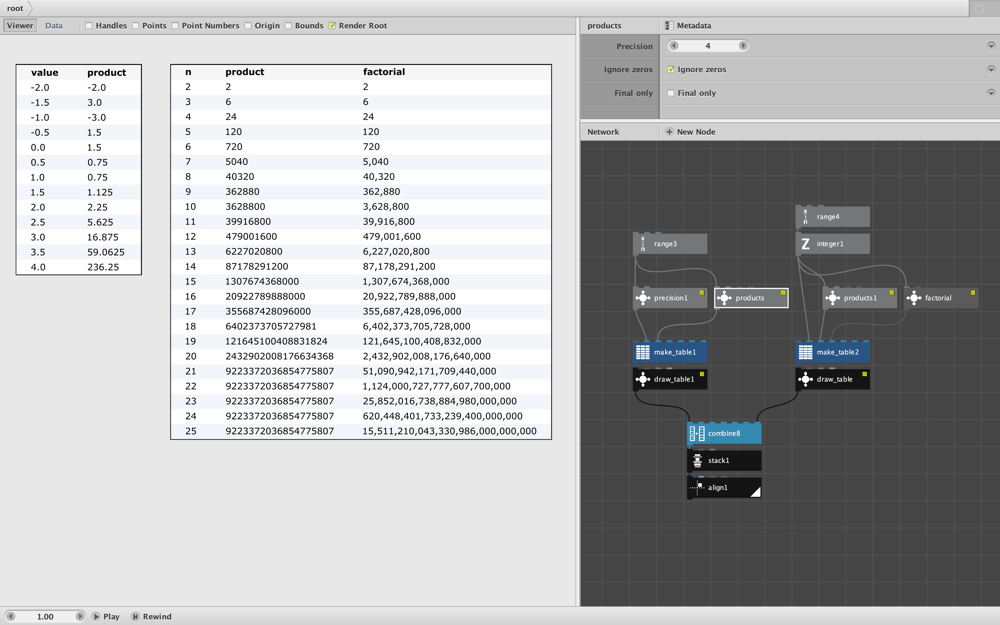Screen dimensions: 1000x625
Task: Switch to the Data tab
Action: click(54, 26)
